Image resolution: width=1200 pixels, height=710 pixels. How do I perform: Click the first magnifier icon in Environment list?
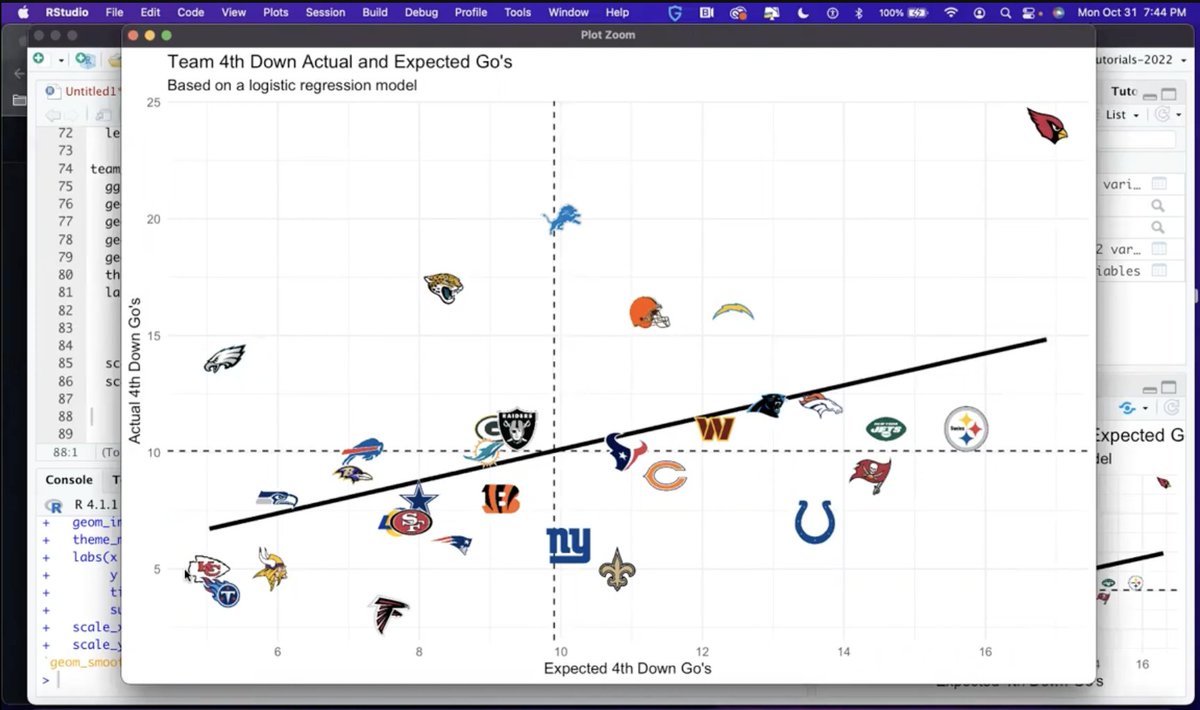click(x=1158, y=205)
